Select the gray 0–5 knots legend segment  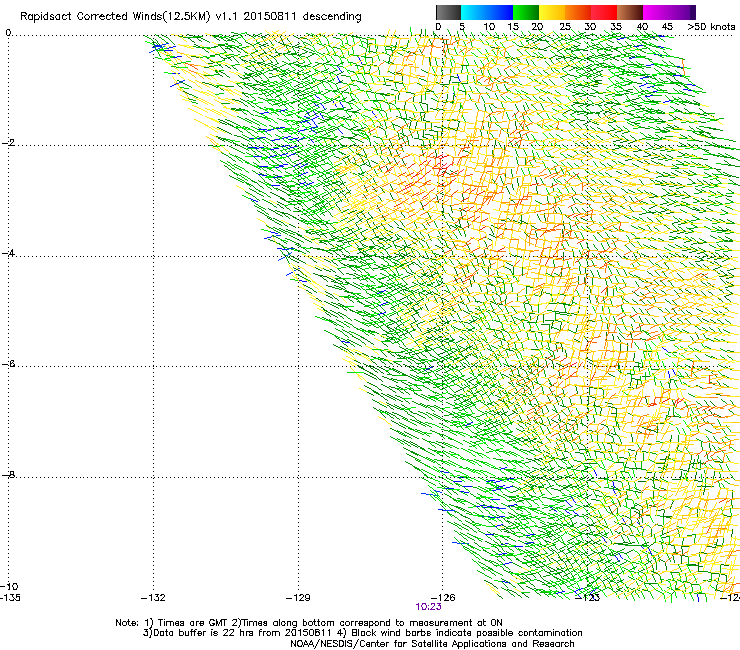[x=448, y=12]
